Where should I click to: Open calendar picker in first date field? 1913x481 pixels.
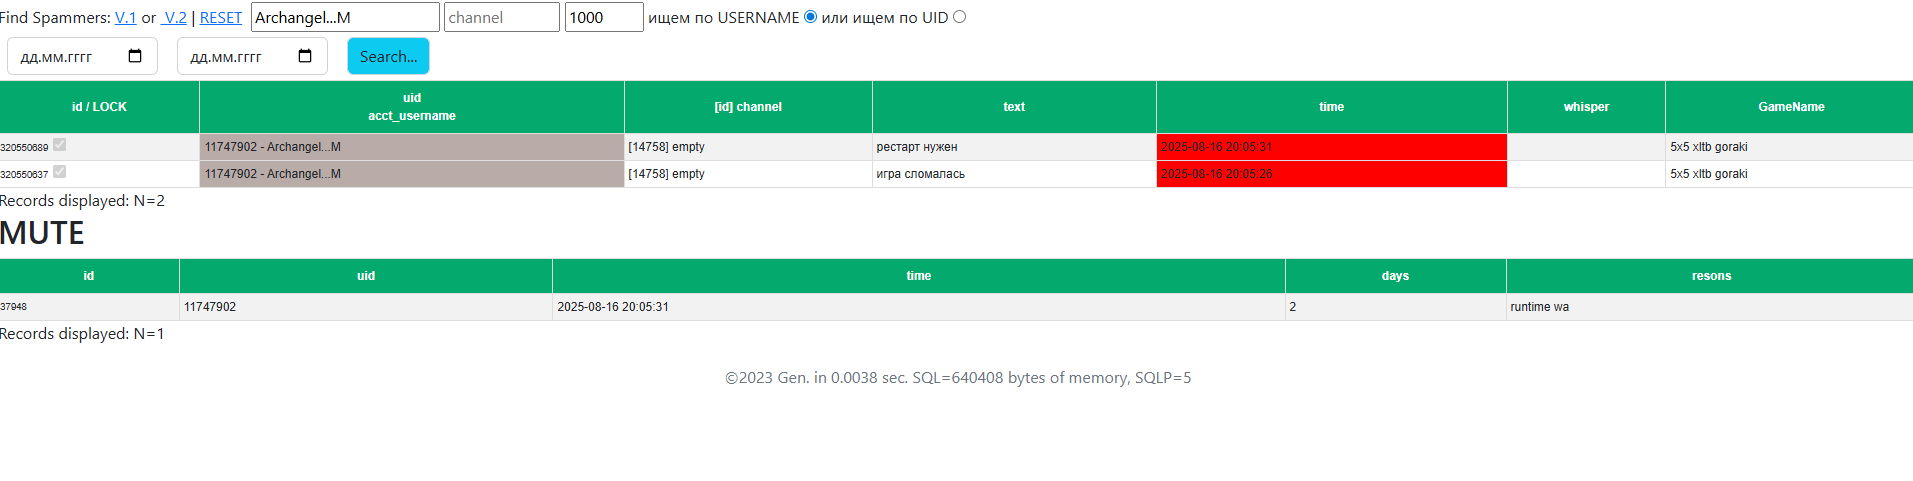point(135,56)
